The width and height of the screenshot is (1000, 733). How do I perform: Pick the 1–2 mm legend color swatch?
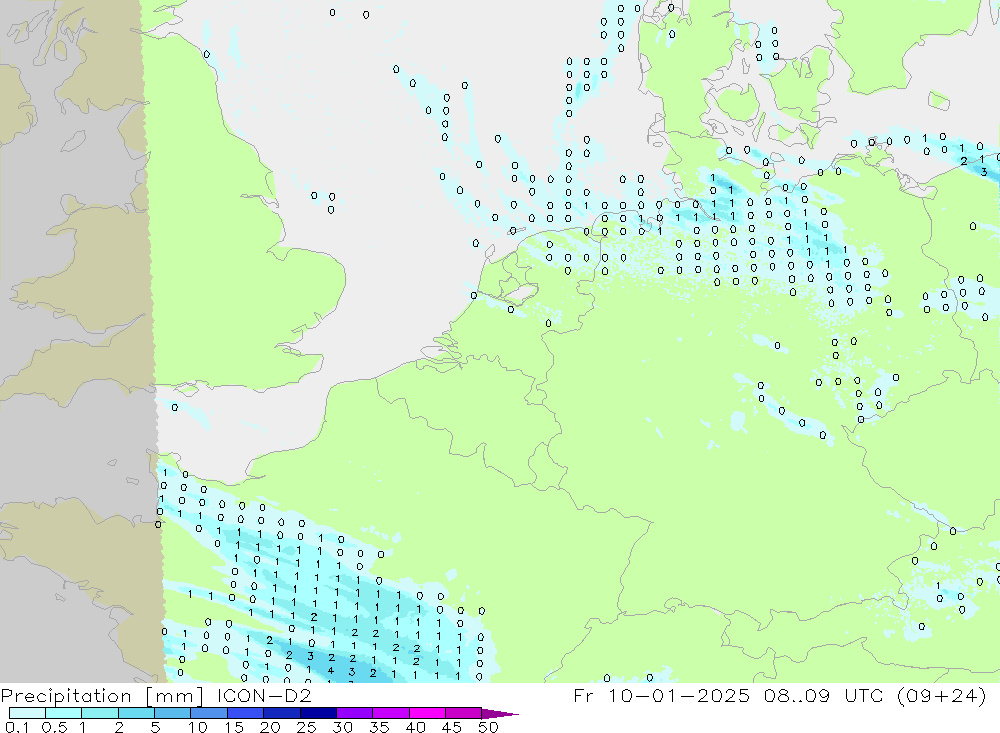100,713
